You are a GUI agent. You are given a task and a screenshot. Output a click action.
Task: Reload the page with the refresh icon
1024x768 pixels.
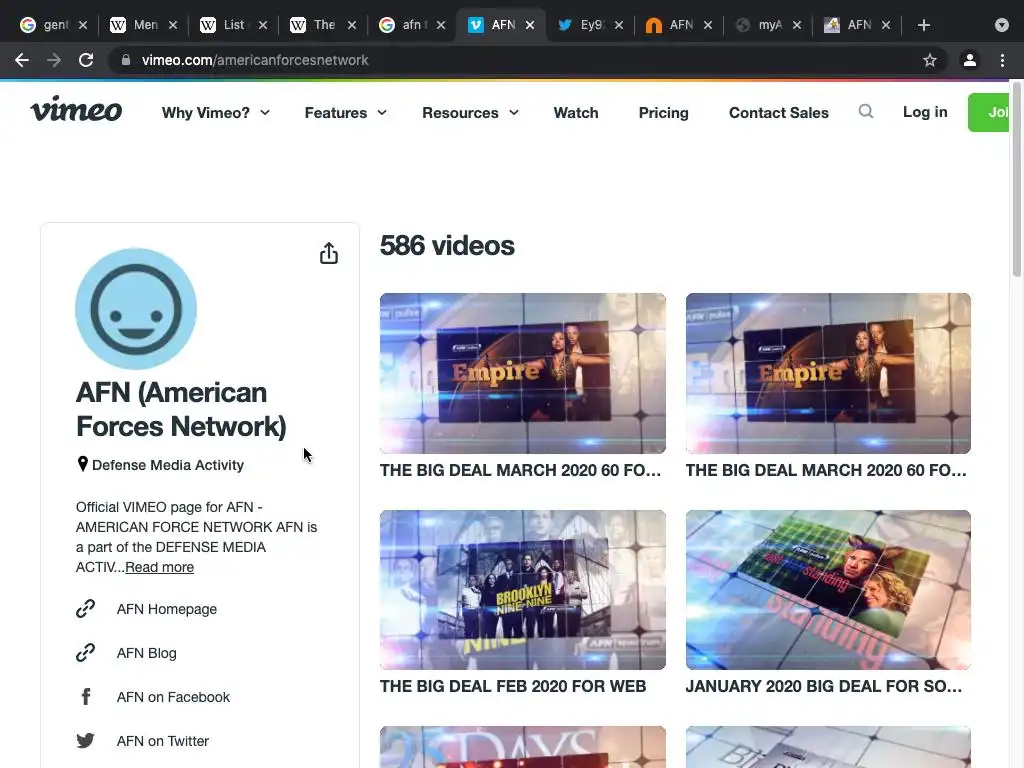86,60
